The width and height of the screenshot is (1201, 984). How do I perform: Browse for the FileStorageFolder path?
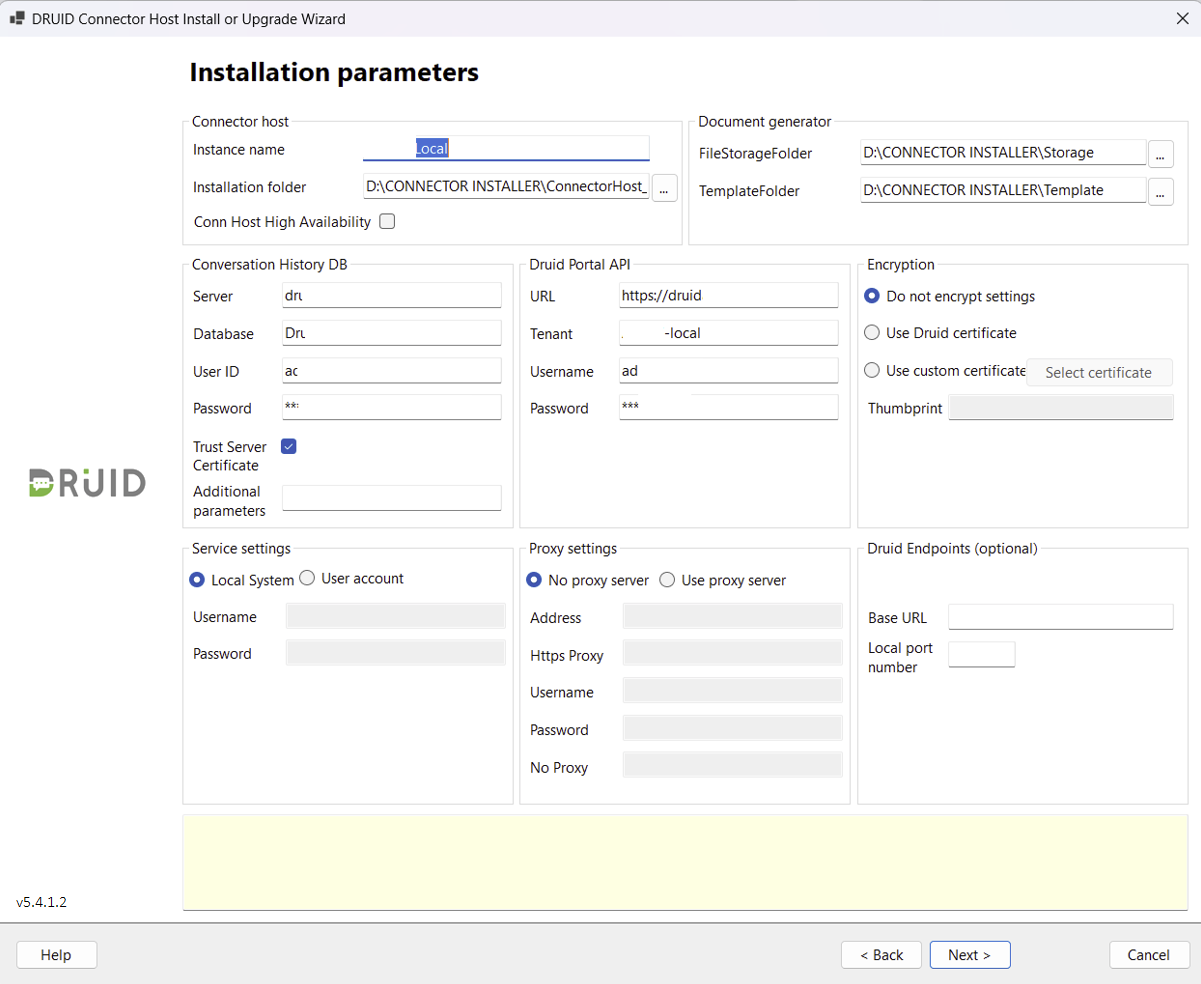point(1160,154)
